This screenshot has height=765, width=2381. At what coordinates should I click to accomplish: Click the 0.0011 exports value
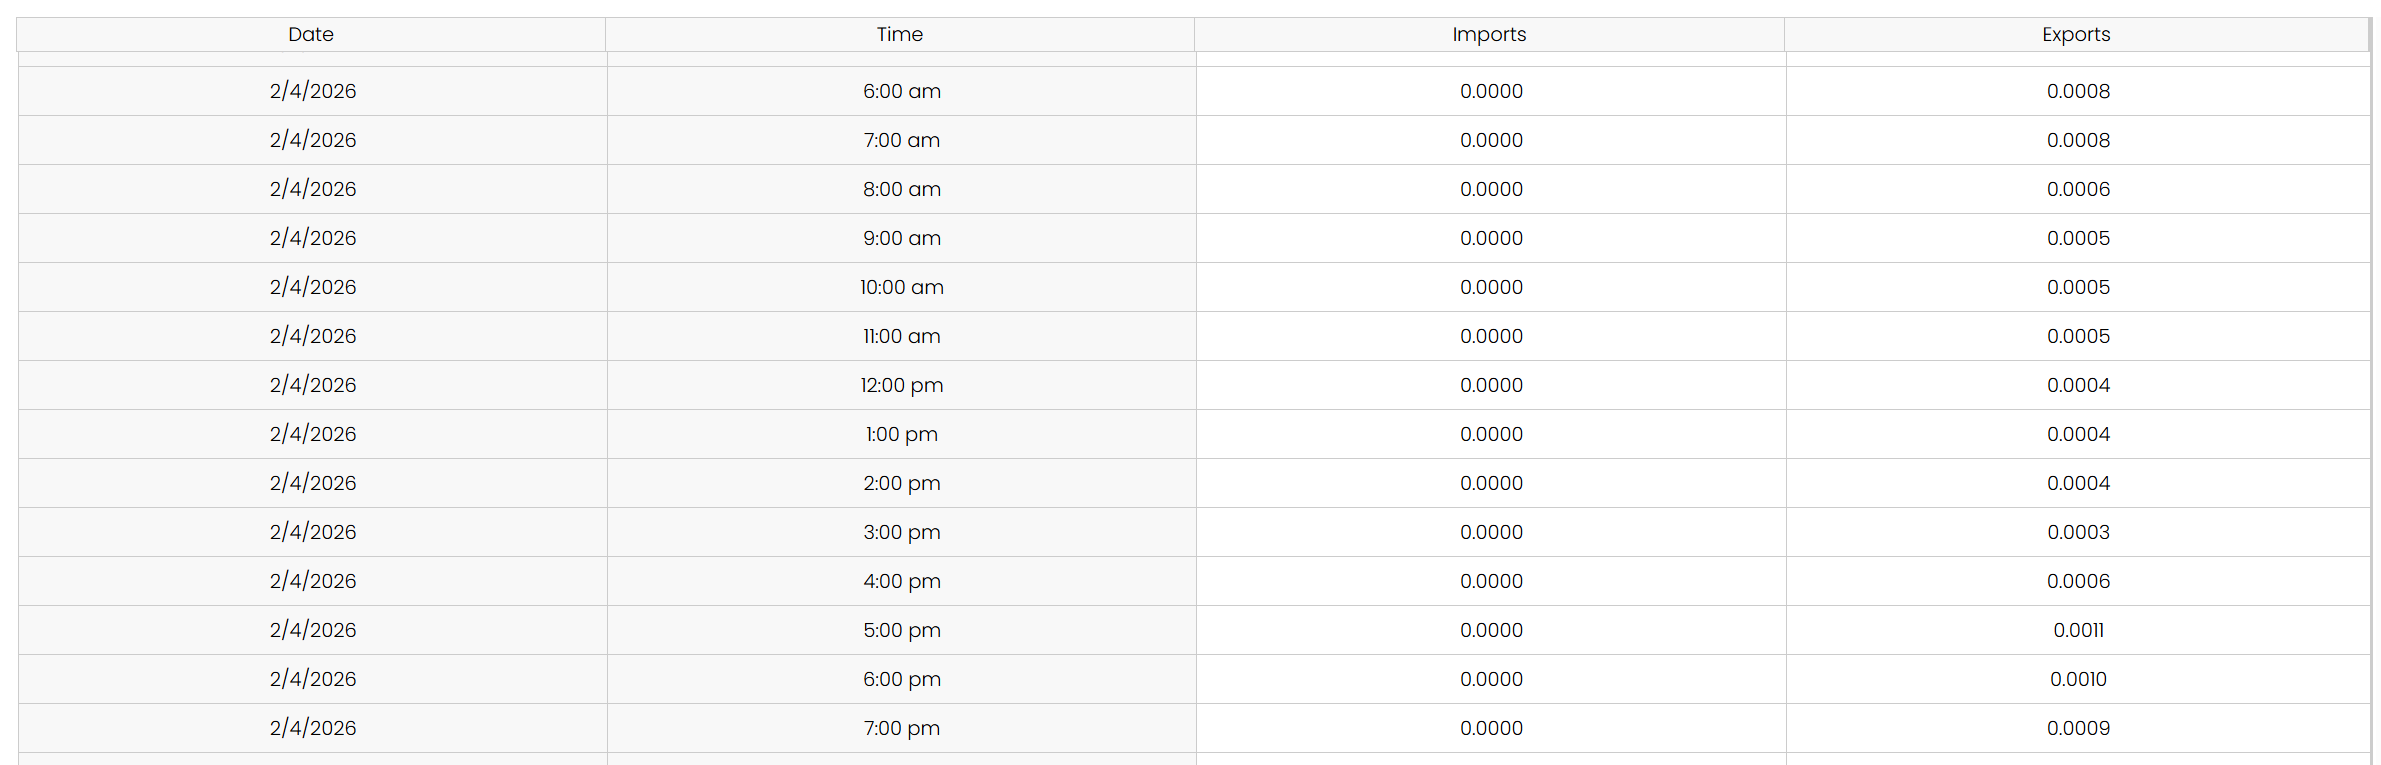(x=2078, y=630)
